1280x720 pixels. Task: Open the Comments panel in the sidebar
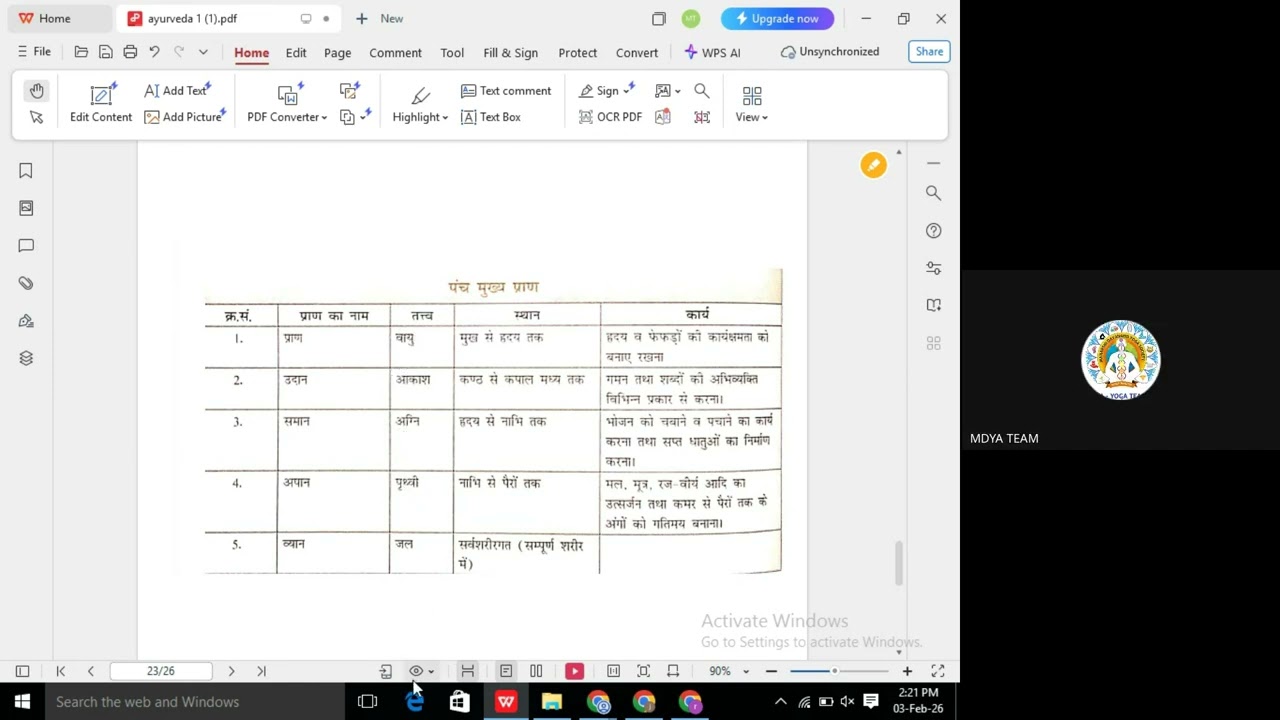(26, 246)
